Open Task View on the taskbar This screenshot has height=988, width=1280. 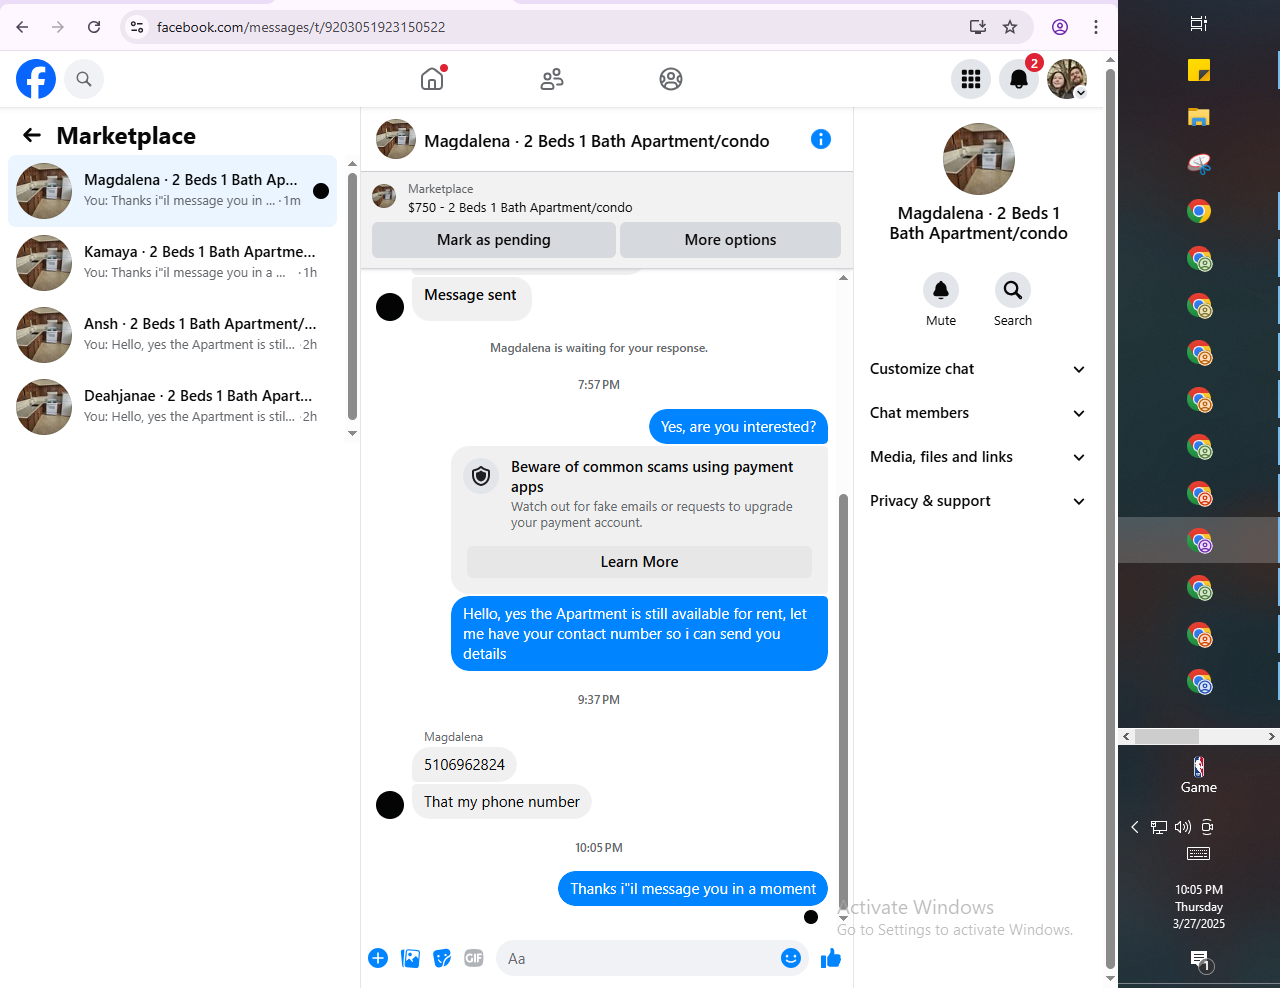1199,23
